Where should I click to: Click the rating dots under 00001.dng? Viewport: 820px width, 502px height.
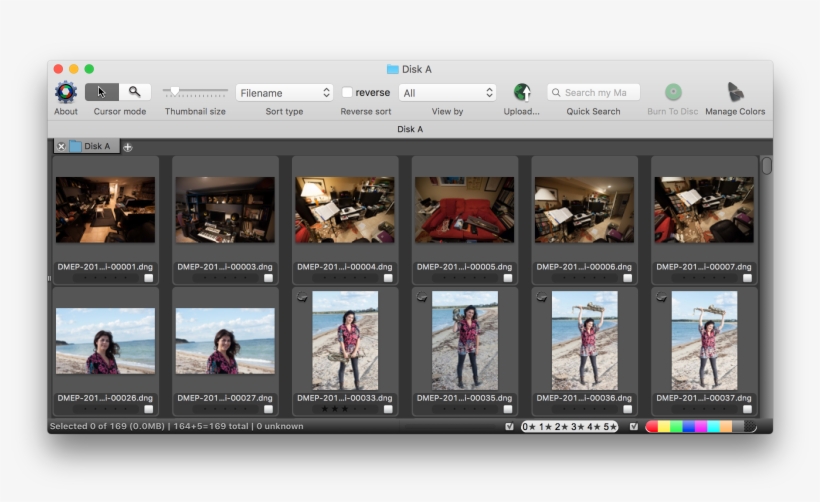(x=105, y=278)
